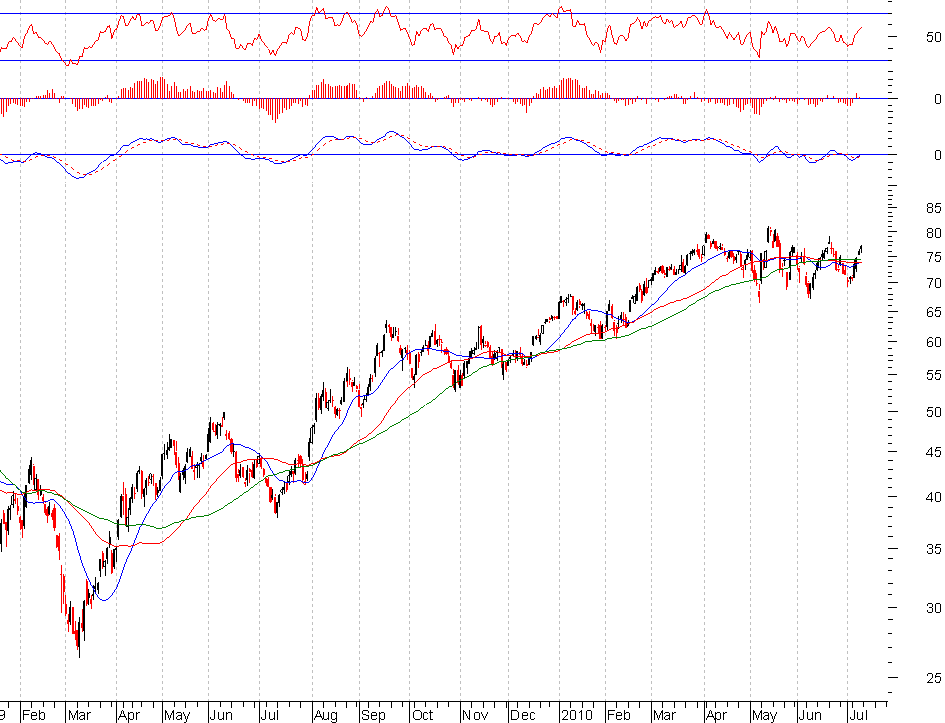
Task: Click the price axis value '65'
Action: [934, 312]
